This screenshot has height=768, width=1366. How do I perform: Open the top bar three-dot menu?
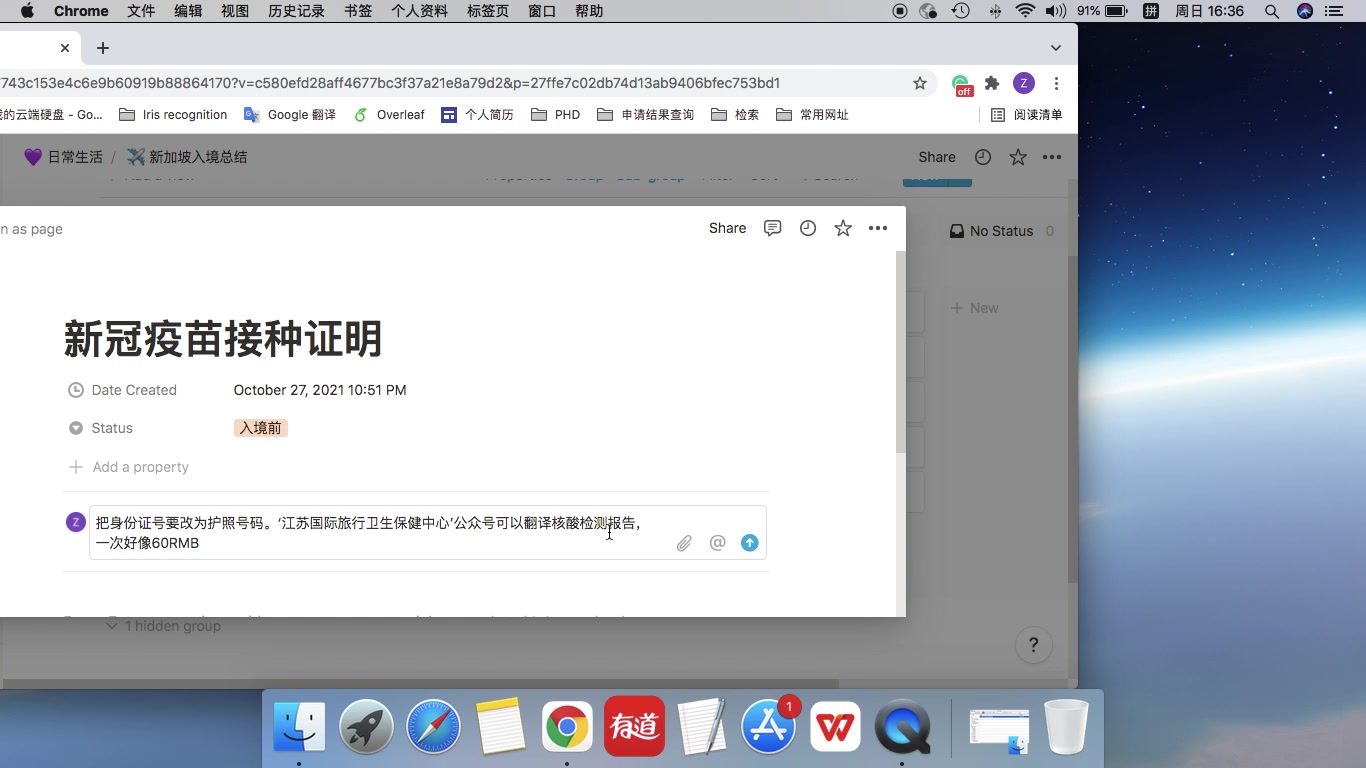[1052, 157]
